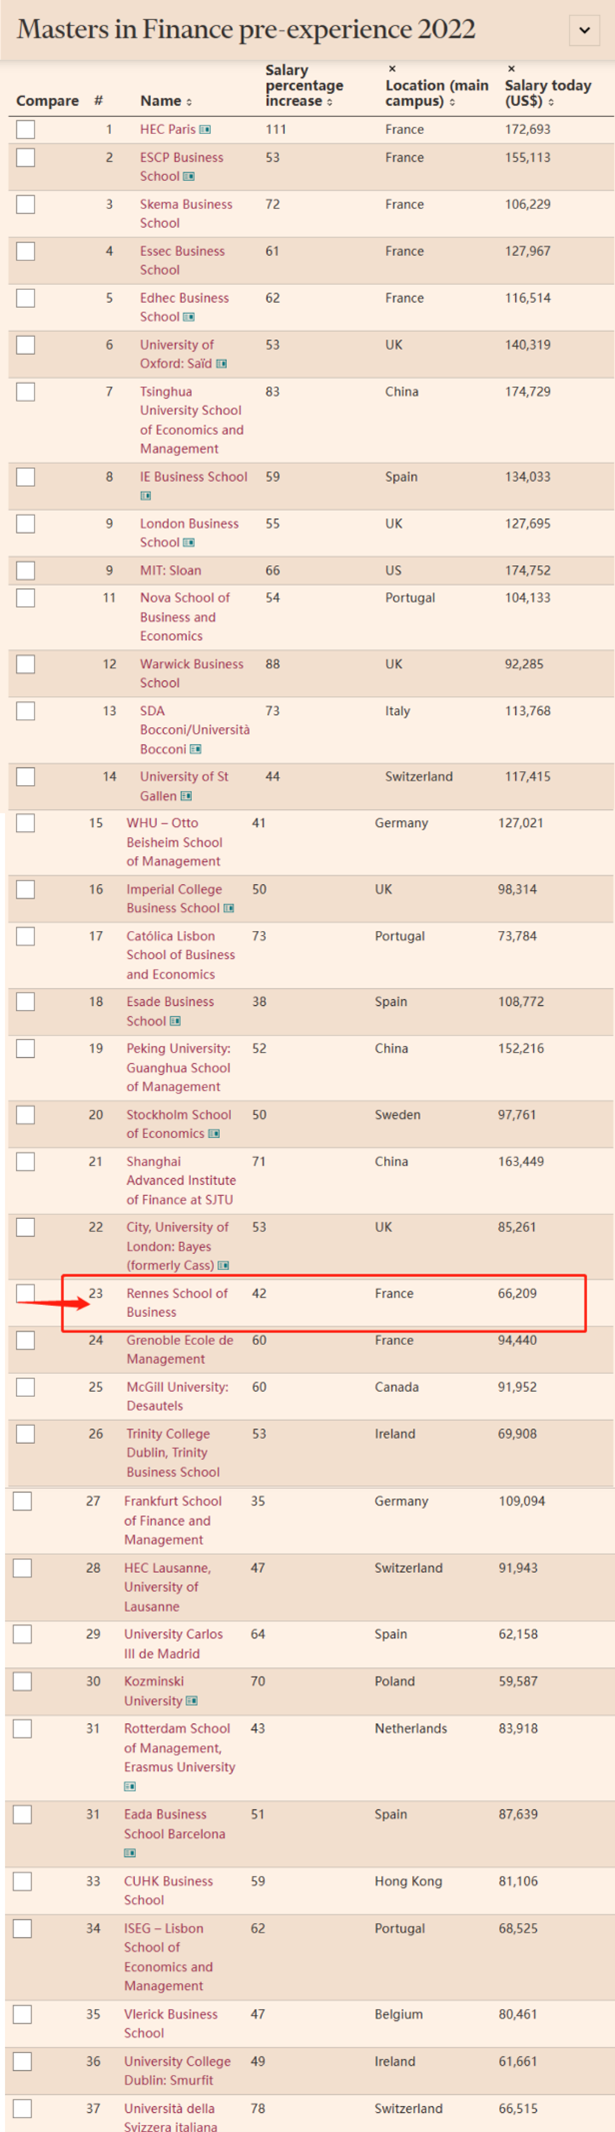This screenshot has height=2132, width=615.
Task: Tick the compare checkbox for HEC Paris
Action: coord(26,129)
